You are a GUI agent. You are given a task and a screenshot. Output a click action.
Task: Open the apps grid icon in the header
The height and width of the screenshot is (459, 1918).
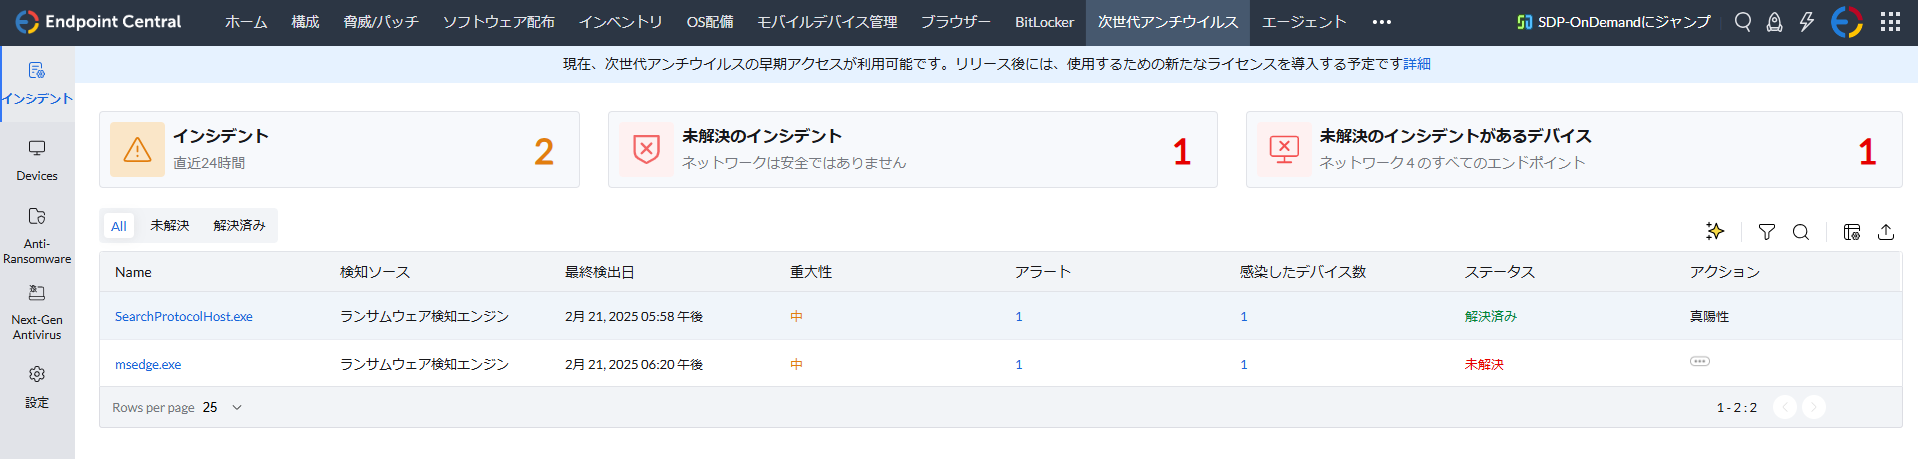pos(1890,22)
